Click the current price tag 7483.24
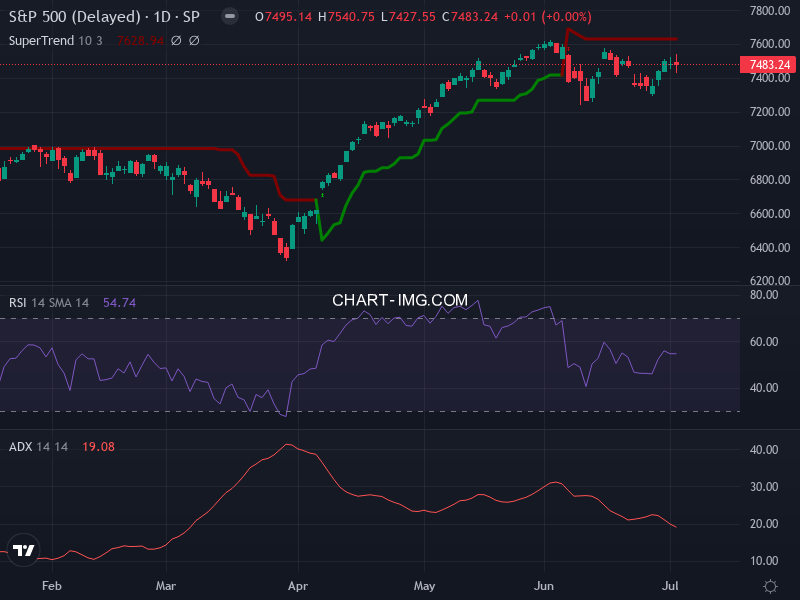800x600 pixels. coord(768,65)
